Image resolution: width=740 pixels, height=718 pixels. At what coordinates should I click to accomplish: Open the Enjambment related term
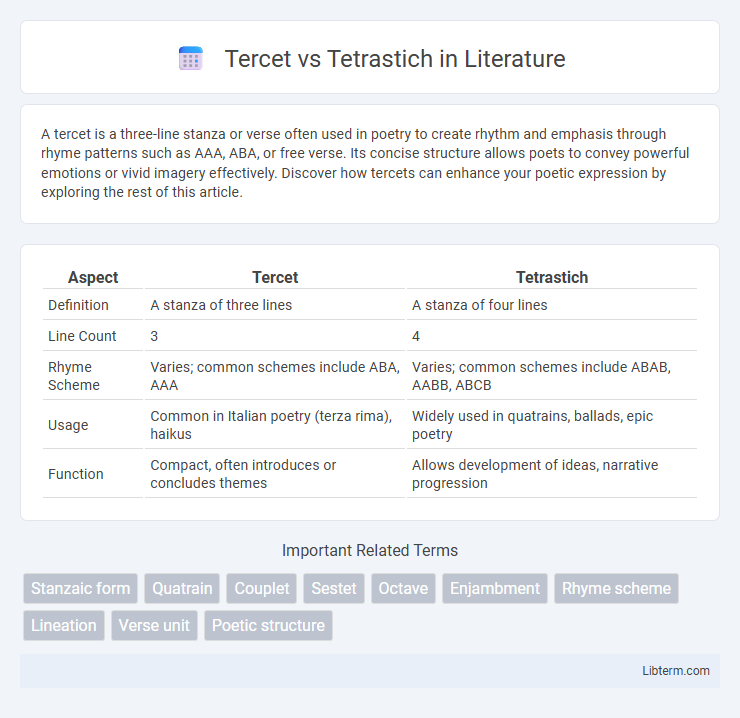(x=495, y=588)
